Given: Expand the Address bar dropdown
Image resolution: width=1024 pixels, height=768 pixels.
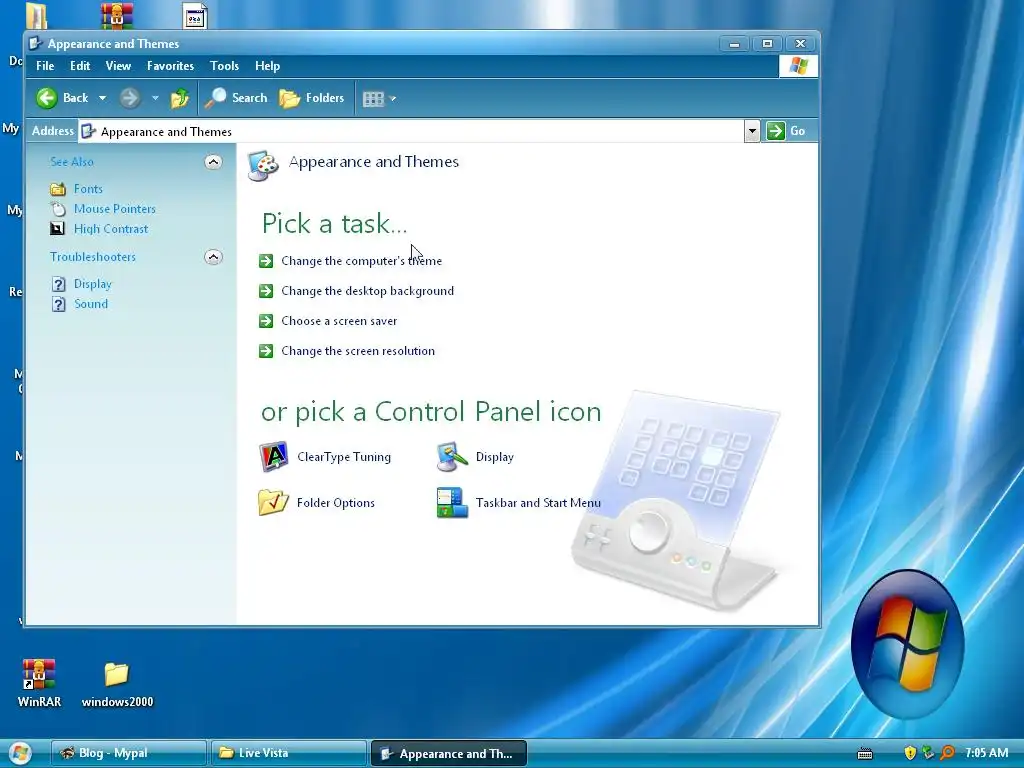Looking at the screenshot, I should (752, 131).
